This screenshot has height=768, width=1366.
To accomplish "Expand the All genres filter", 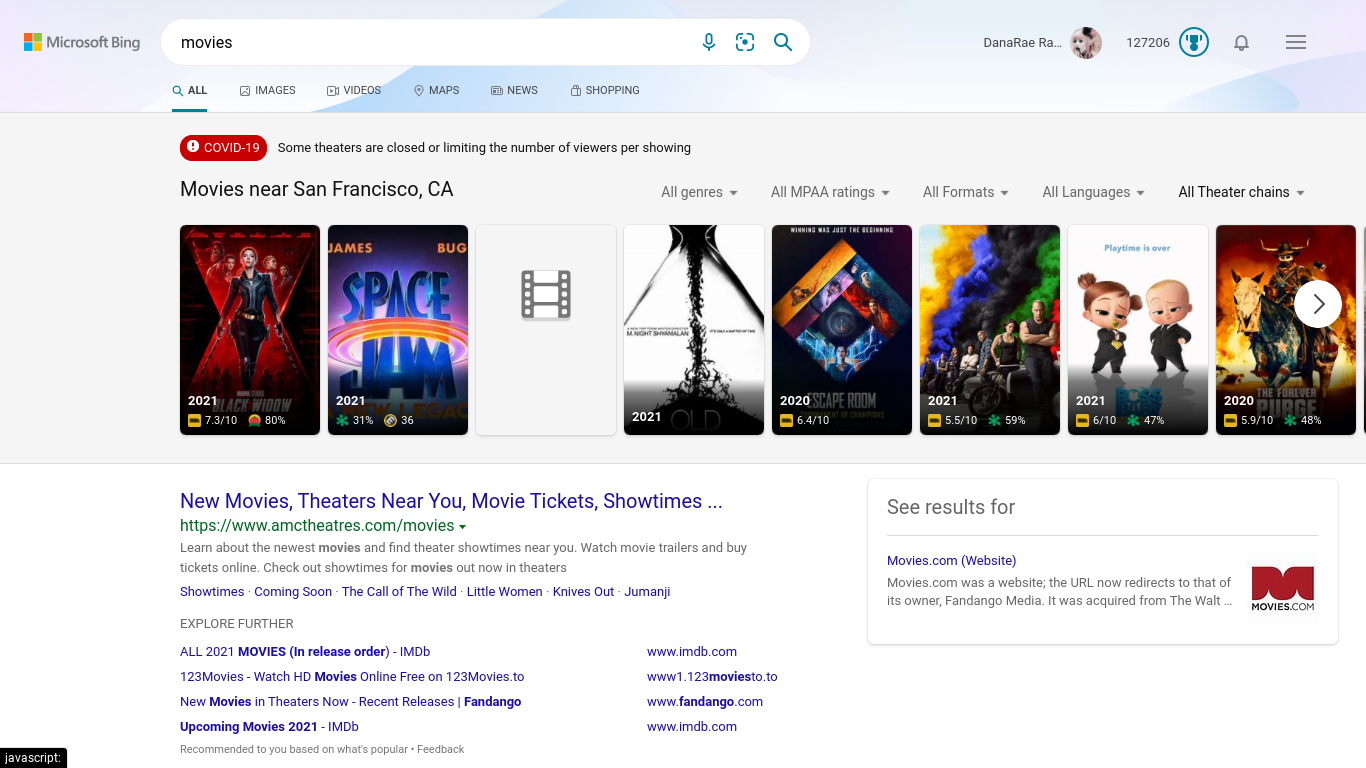I will [x=699, y=192].
